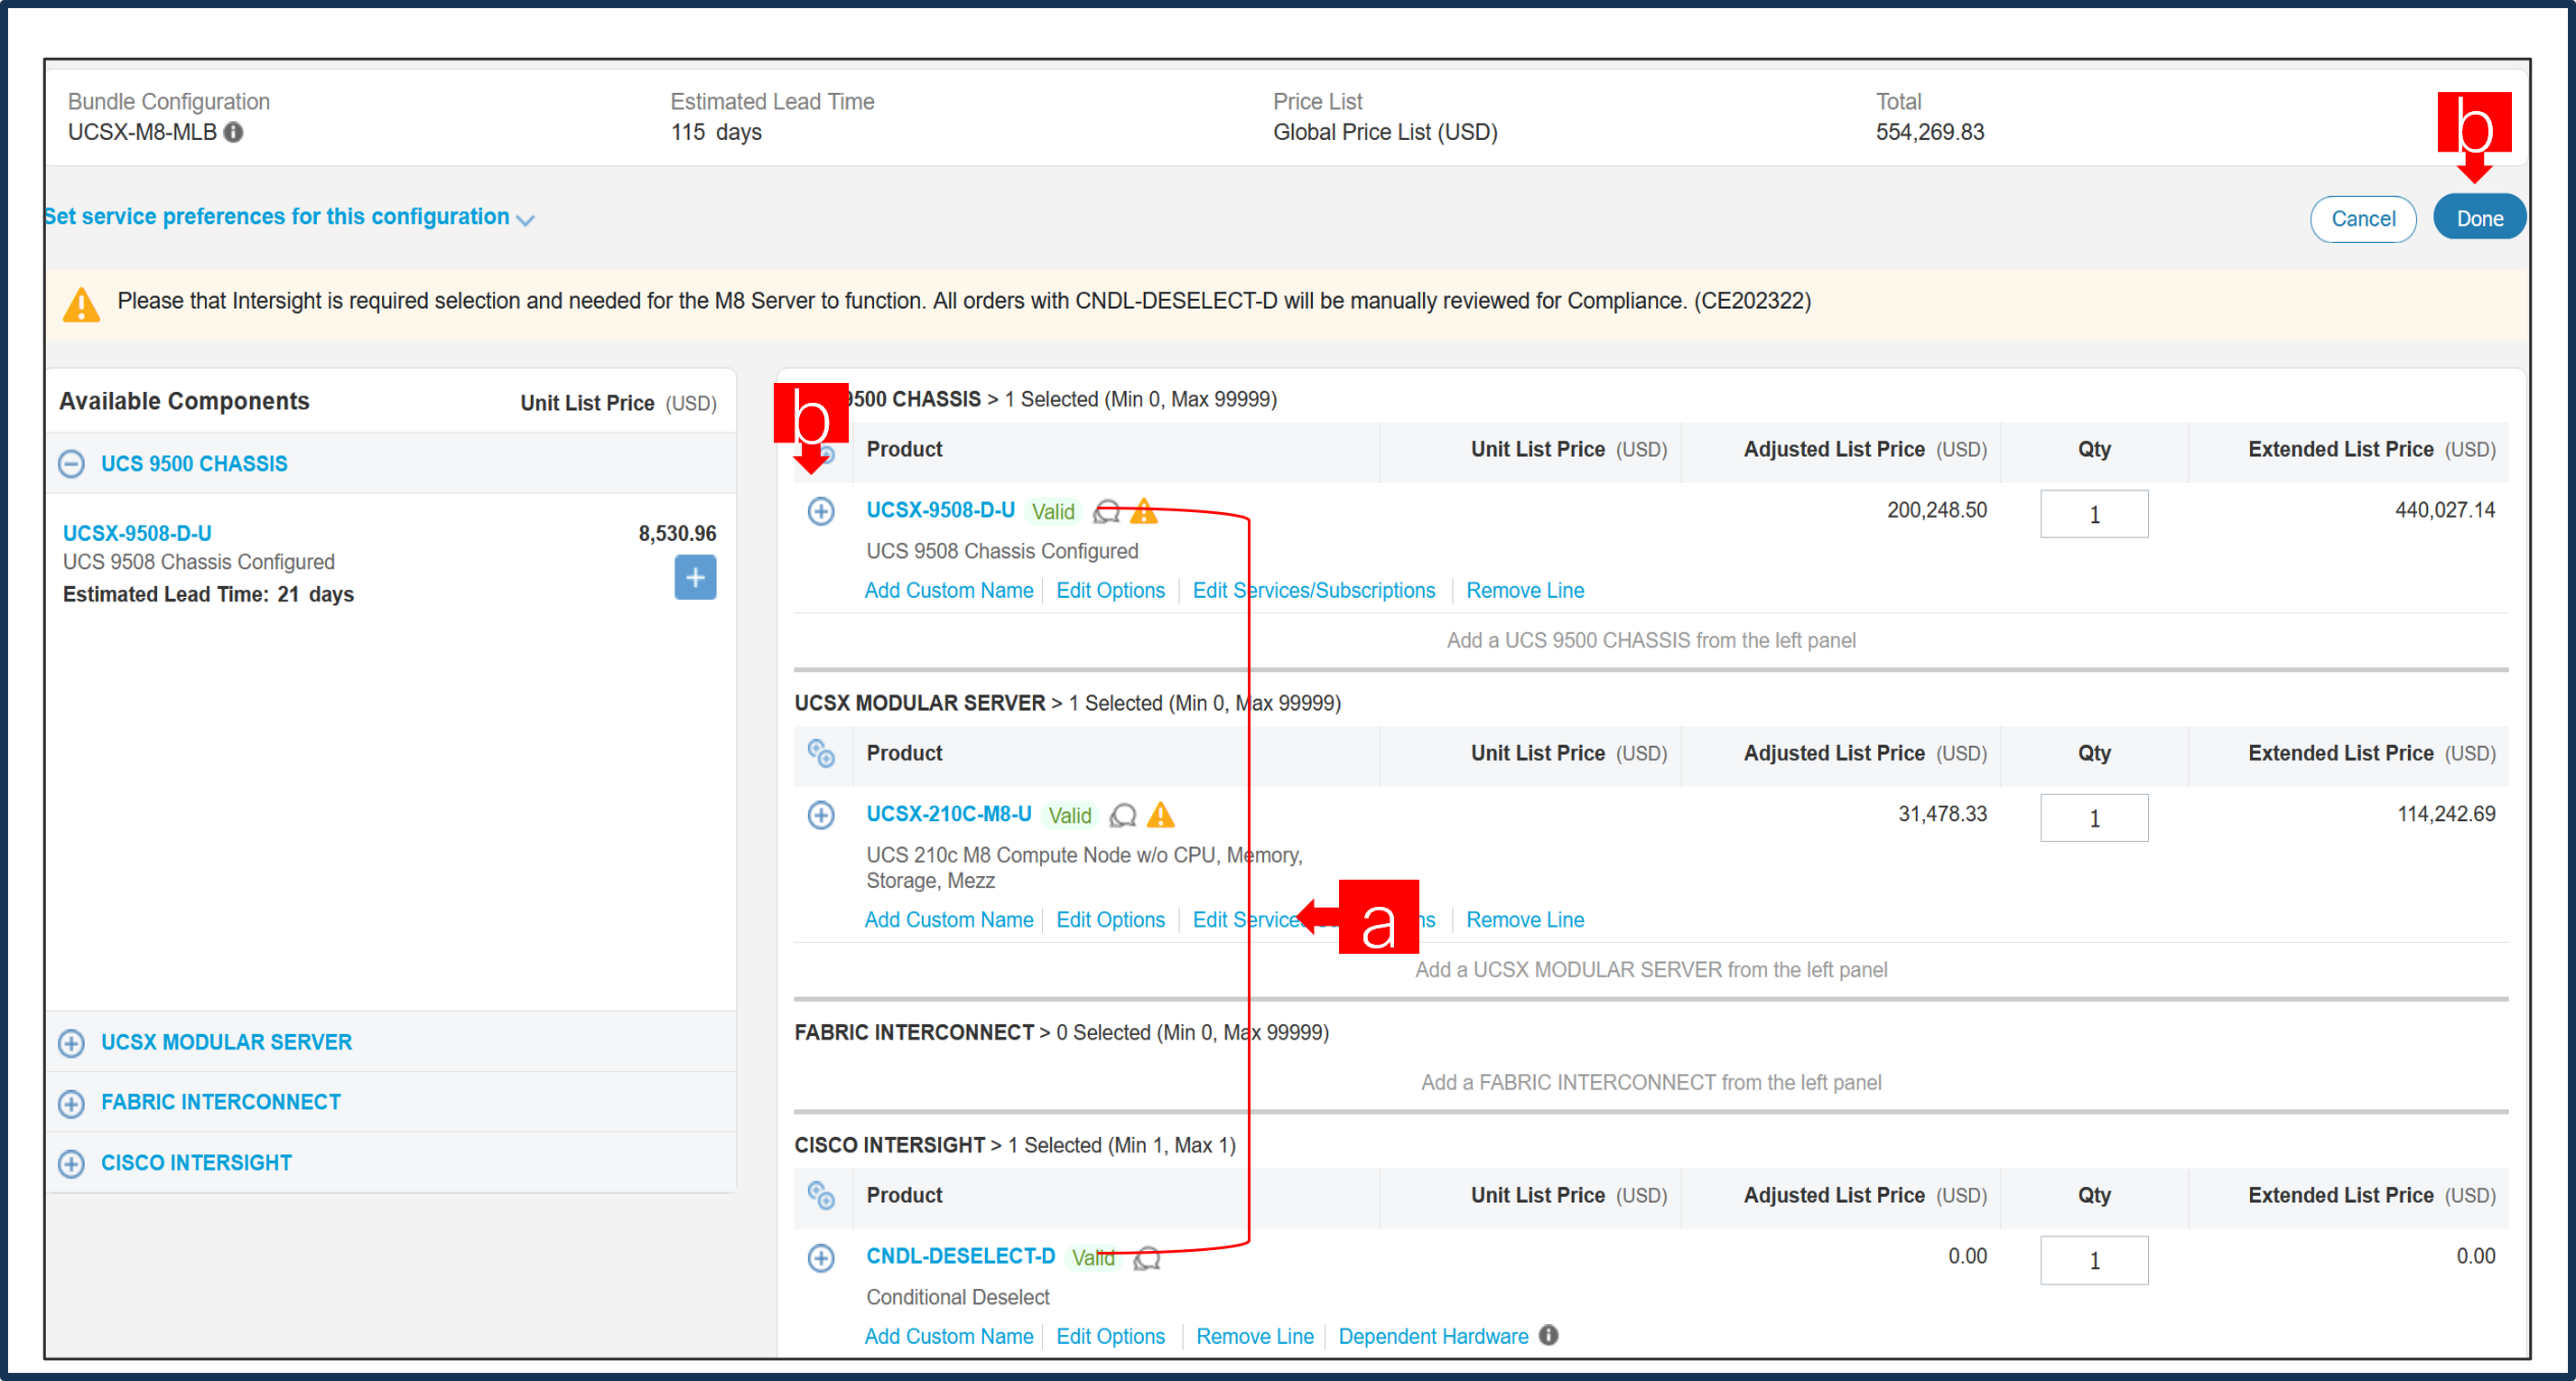This screenshot has height=1381, width=2576.
Task: Click the Dependent Hardware info icon
Action: [1549, 1335]
